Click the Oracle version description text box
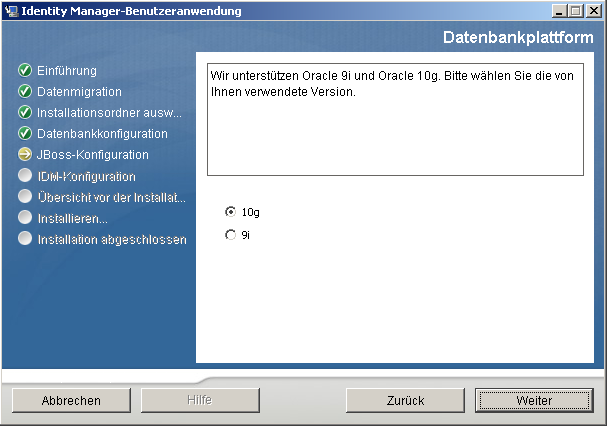The height and width of the screenshot is (426, 607). pyautogui.click(x=395, y=119)
